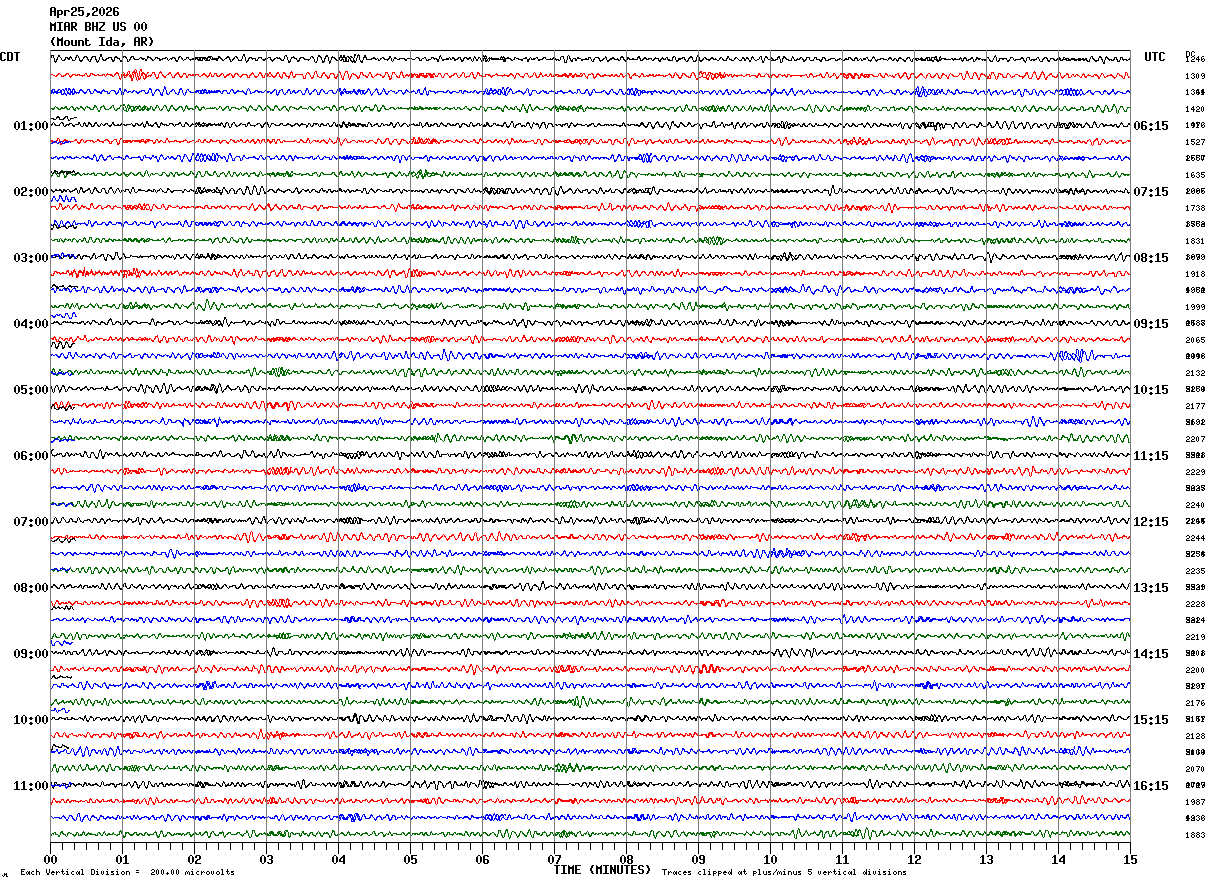Click the '14:15' UTC time label
This screenshot has width=1210, height=886.
[x=1150, y=654]
